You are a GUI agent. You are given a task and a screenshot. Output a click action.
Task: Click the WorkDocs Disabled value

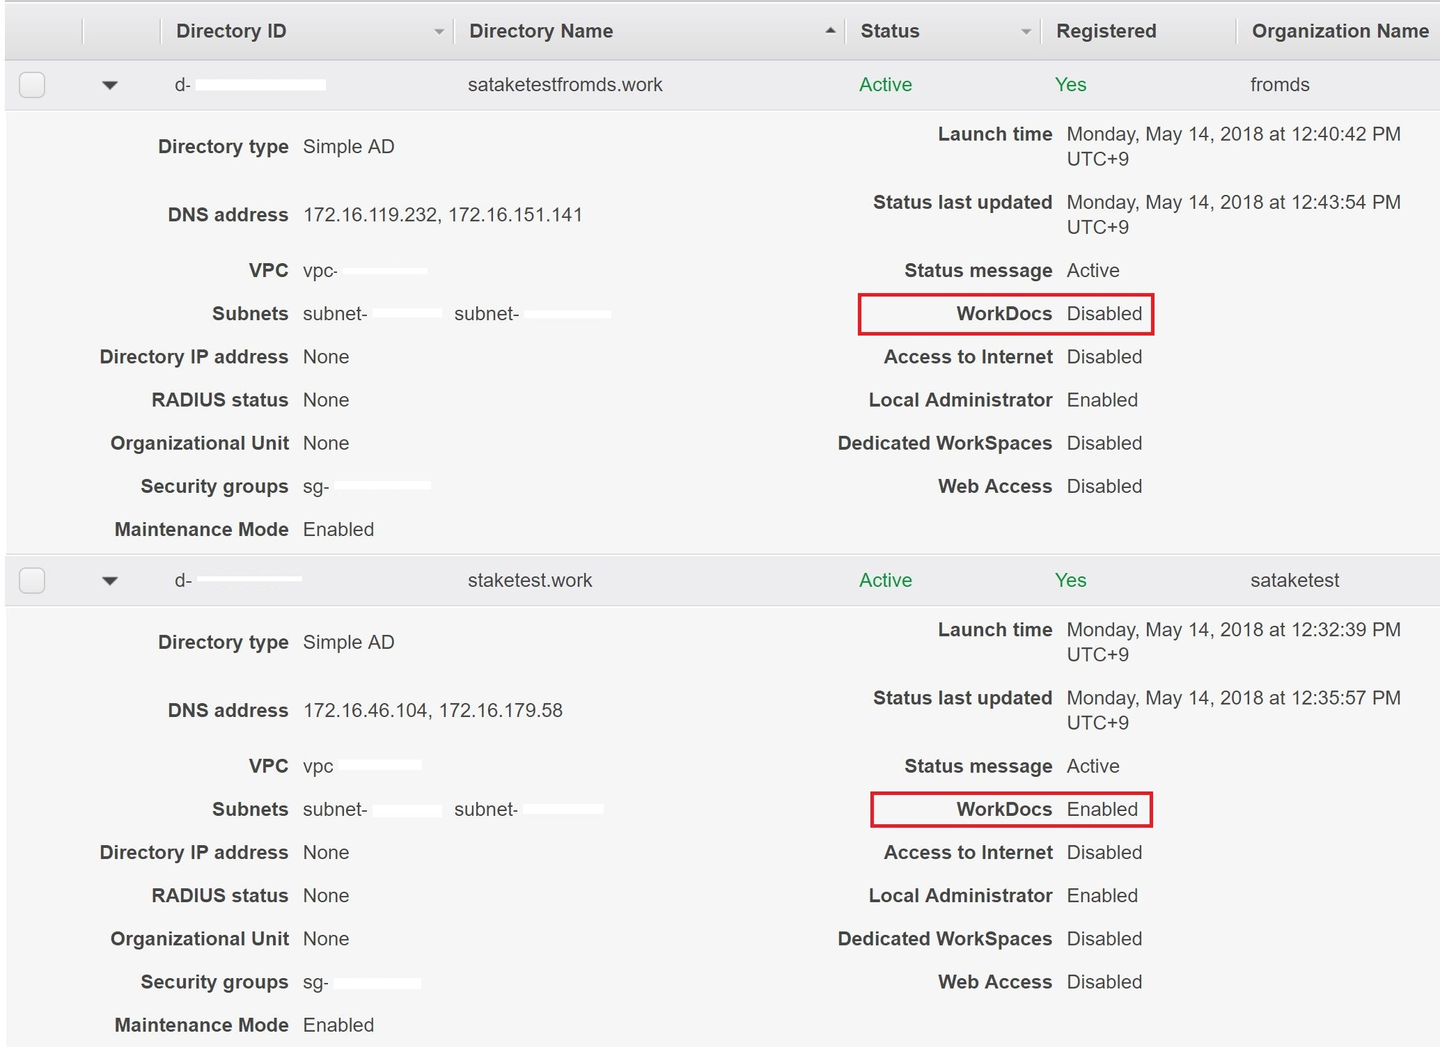(x=1104, y=314)
